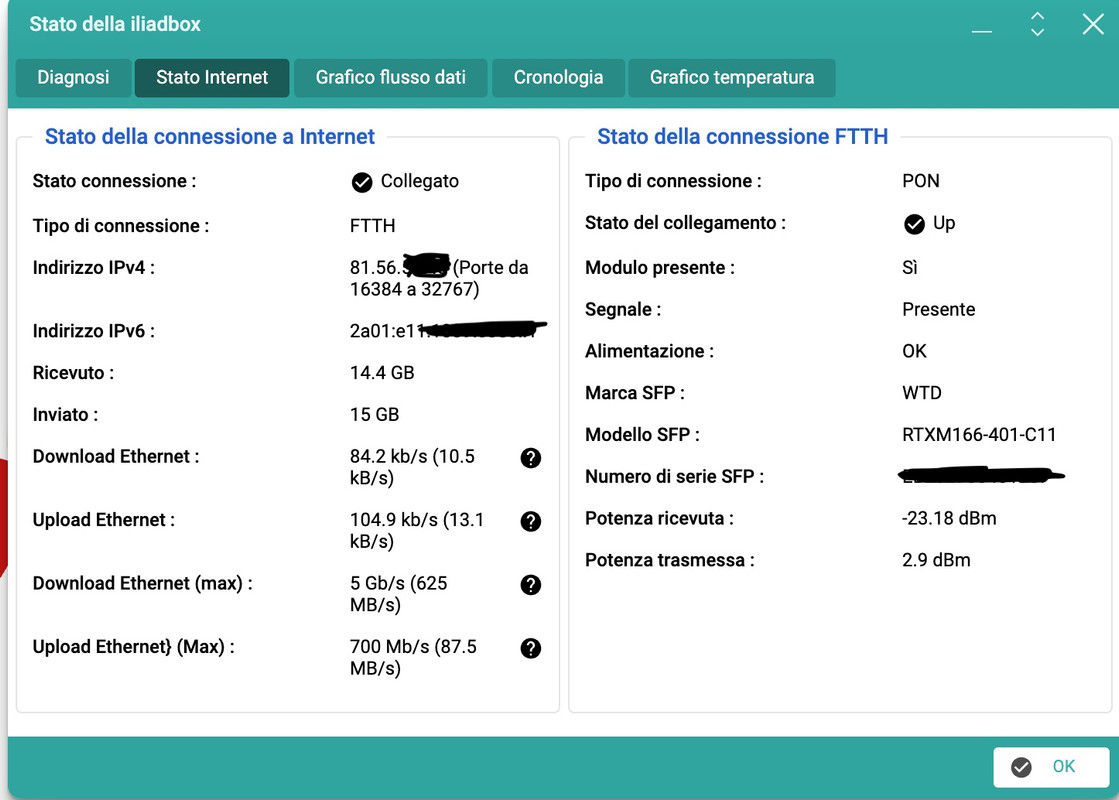Screen dimensions: 1119x800
Task: Select the IPv4 address starting with 81.56
Action: pos(439,278)
